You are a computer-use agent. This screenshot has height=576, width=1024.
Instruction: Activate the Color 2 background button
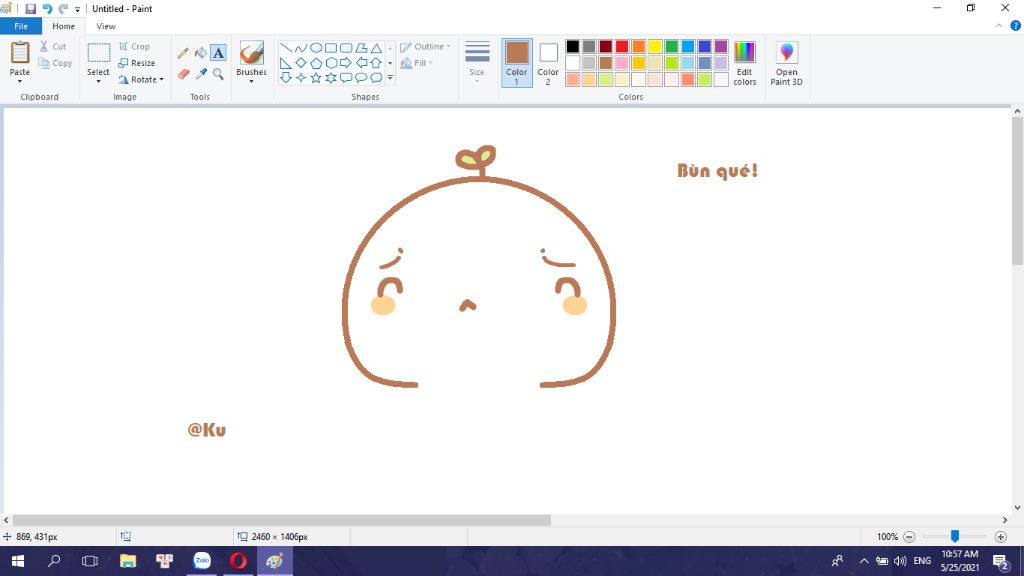pos(548,63)
